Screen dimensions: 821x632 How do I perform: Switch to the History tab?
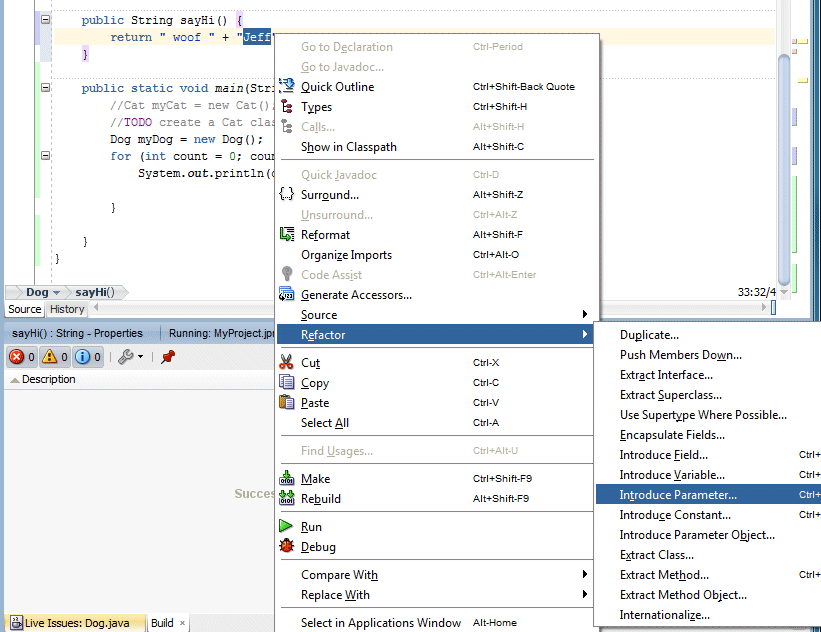point(67,309)
